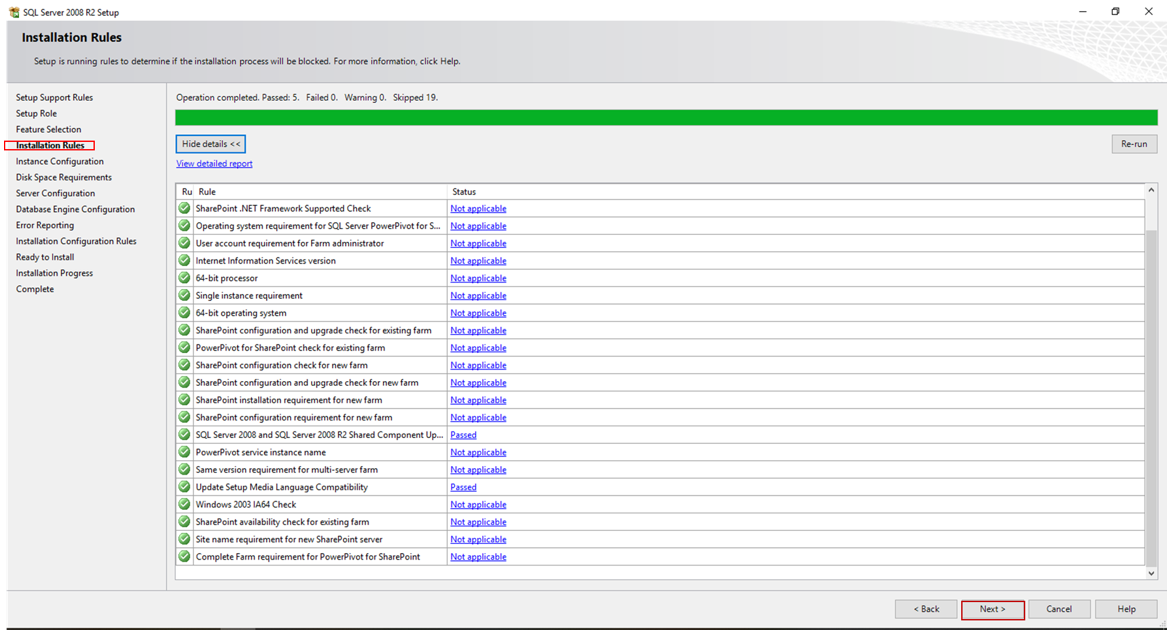Click green check icon beside Same version requirement for multi-server farm
This screenshot has width=1174, height=630.
pyautogui.click(x=184, y=470)
